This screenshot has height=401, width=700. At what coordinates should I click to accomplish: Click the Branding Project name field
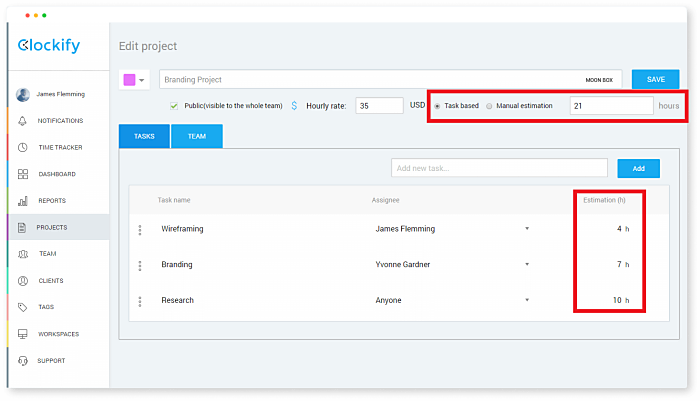(391, 79)
